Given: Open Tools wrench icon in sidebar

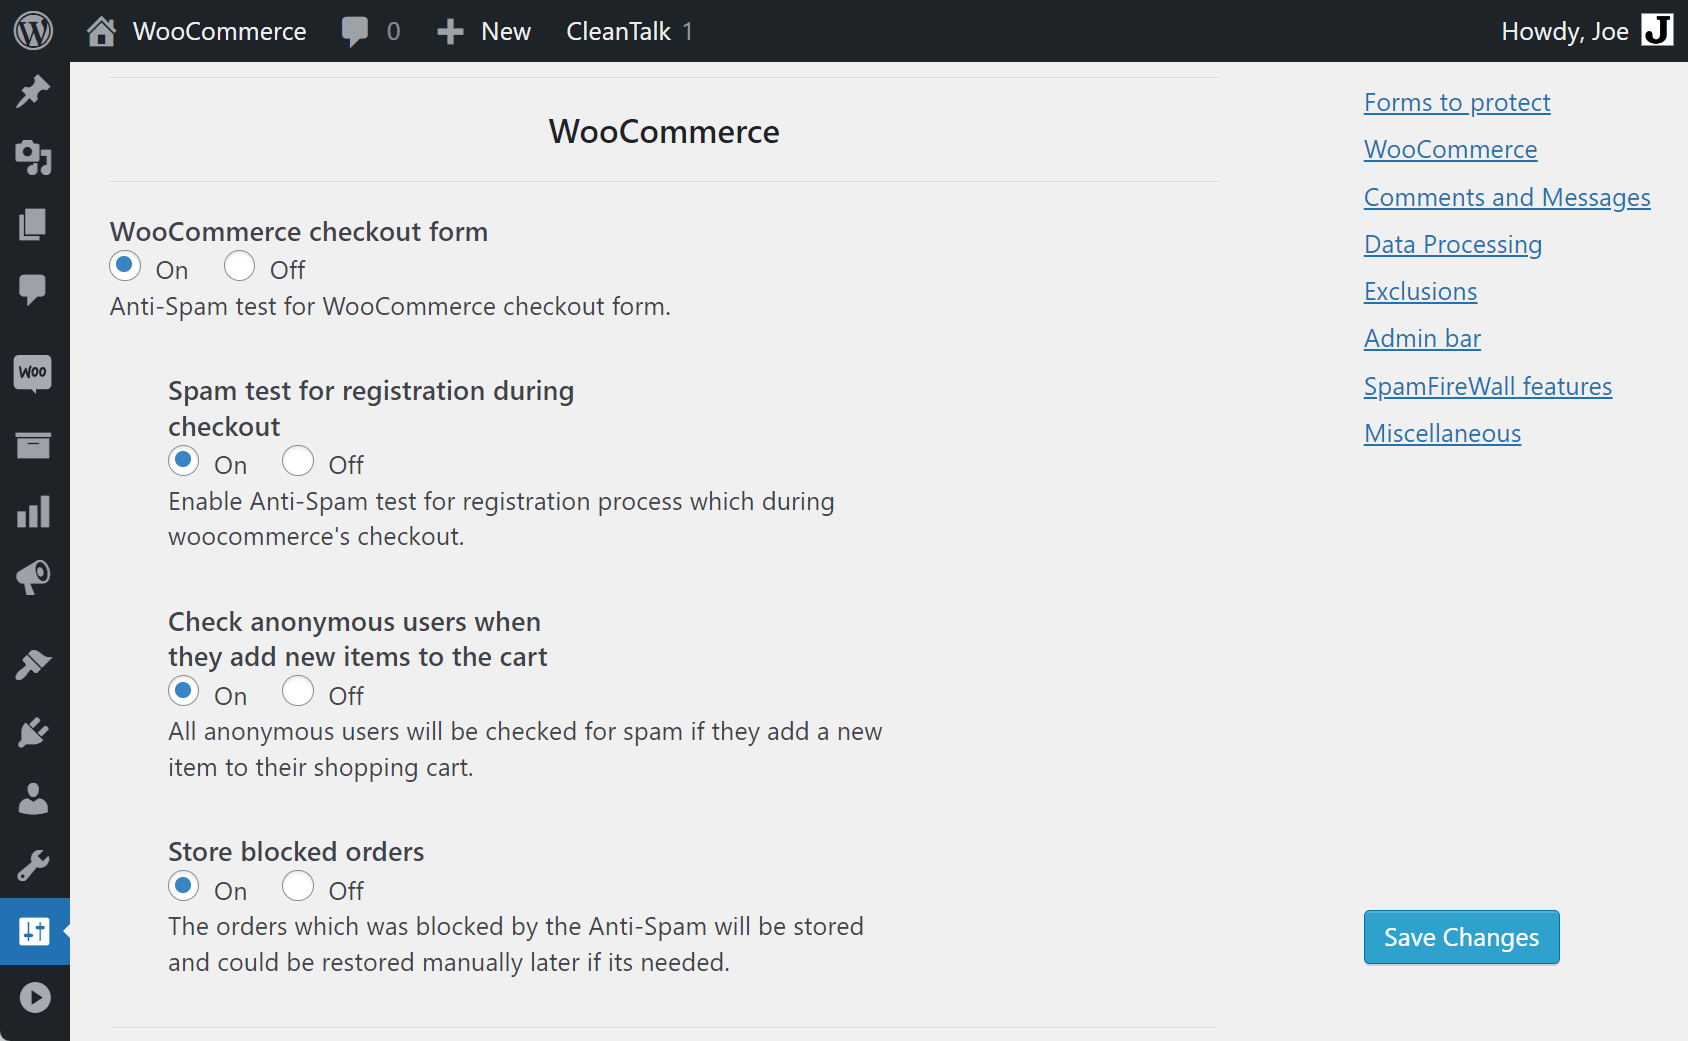Looking at the screenshot, I should pos(33,865).
